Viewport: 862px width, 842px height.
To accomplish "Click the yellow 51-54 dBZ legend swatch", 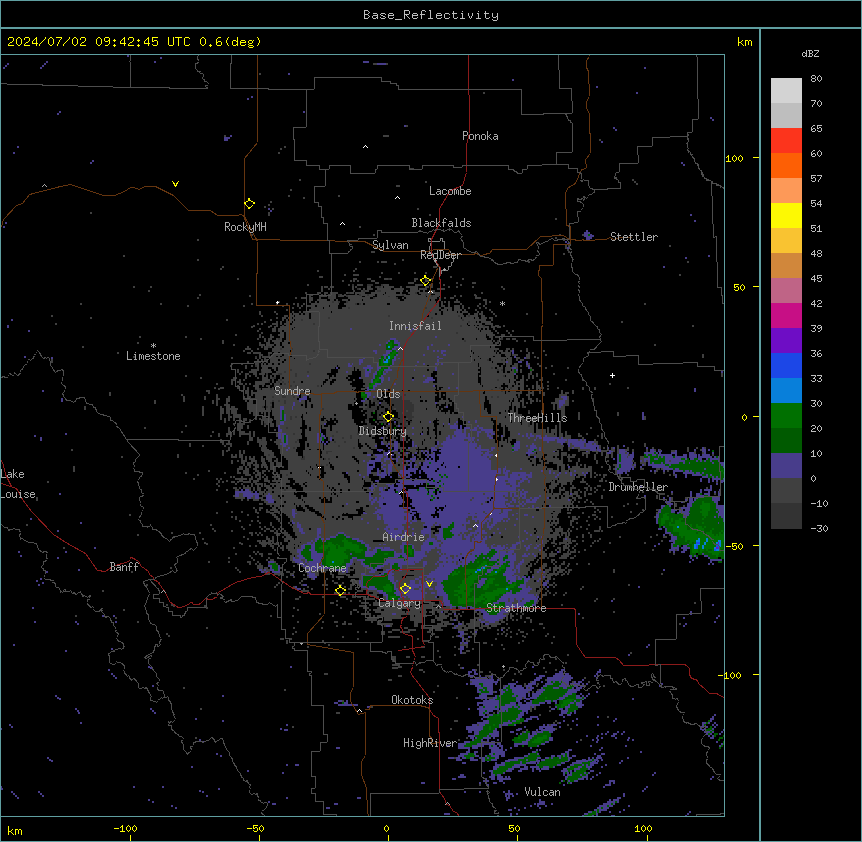I will 786,215.
